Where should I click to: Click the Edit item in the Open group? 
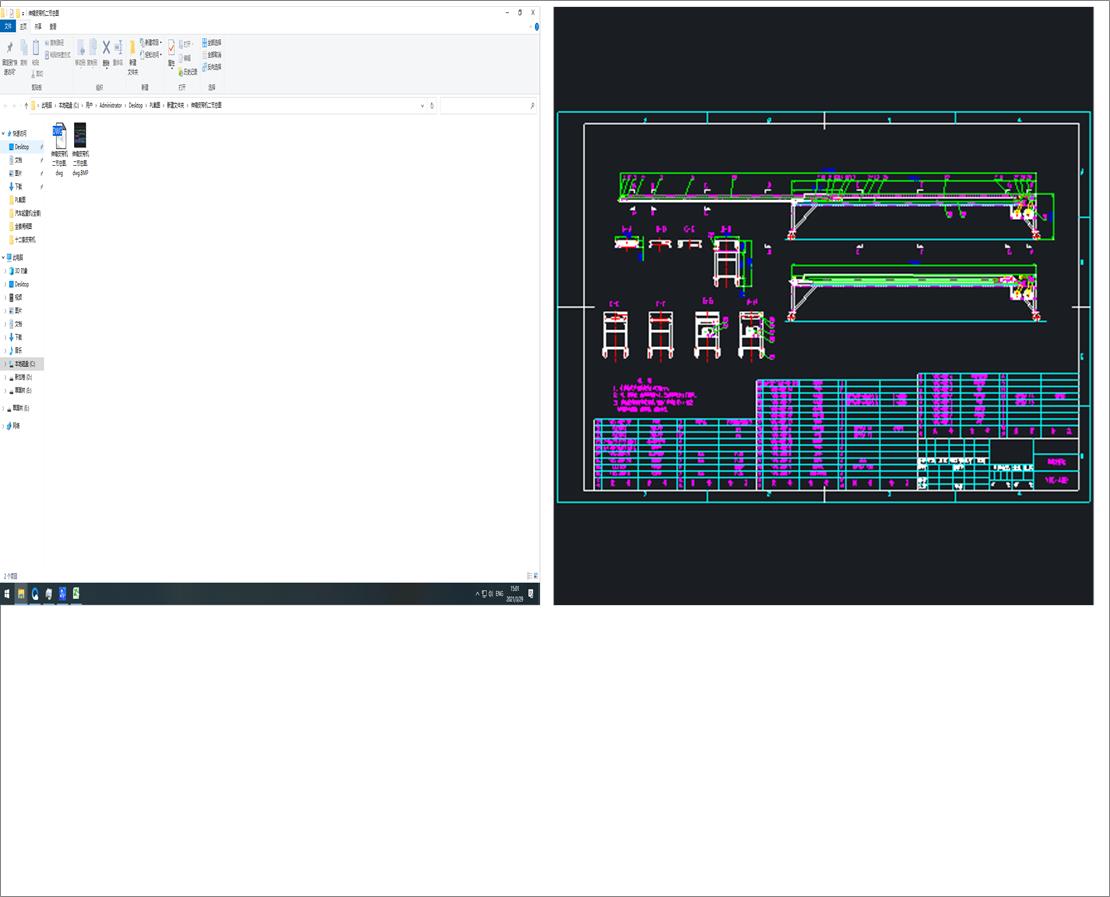pos(185,58)
